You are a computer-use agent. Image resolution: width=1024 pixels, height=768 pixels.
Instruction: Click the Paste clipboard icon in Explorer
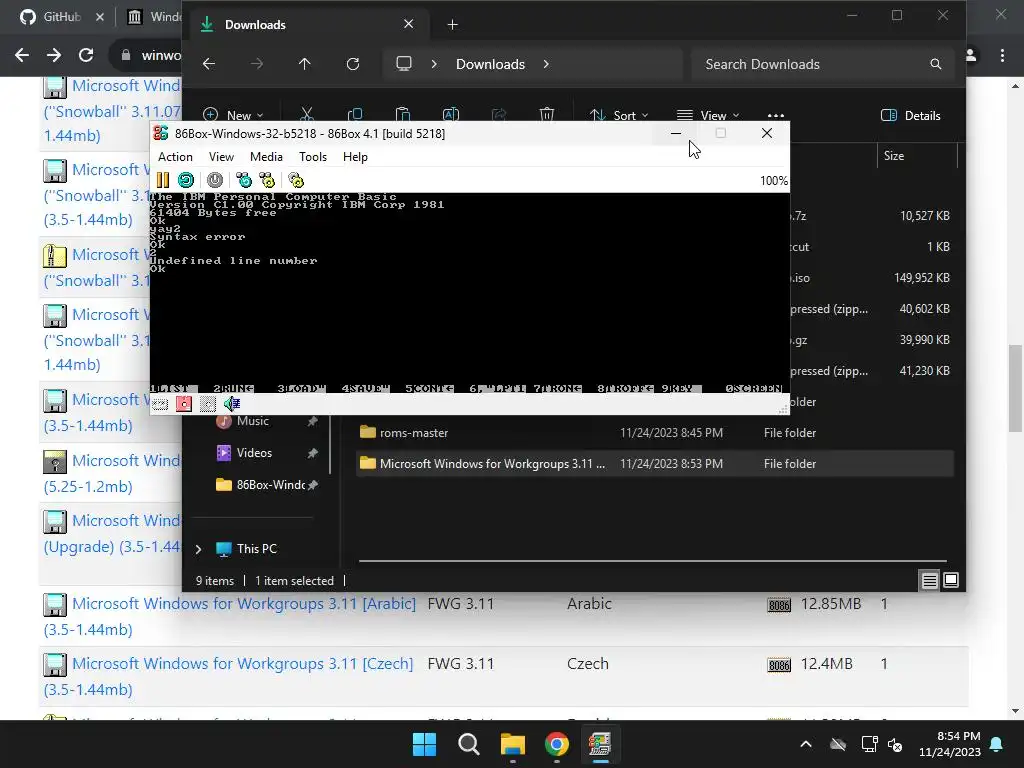[403, 115]
